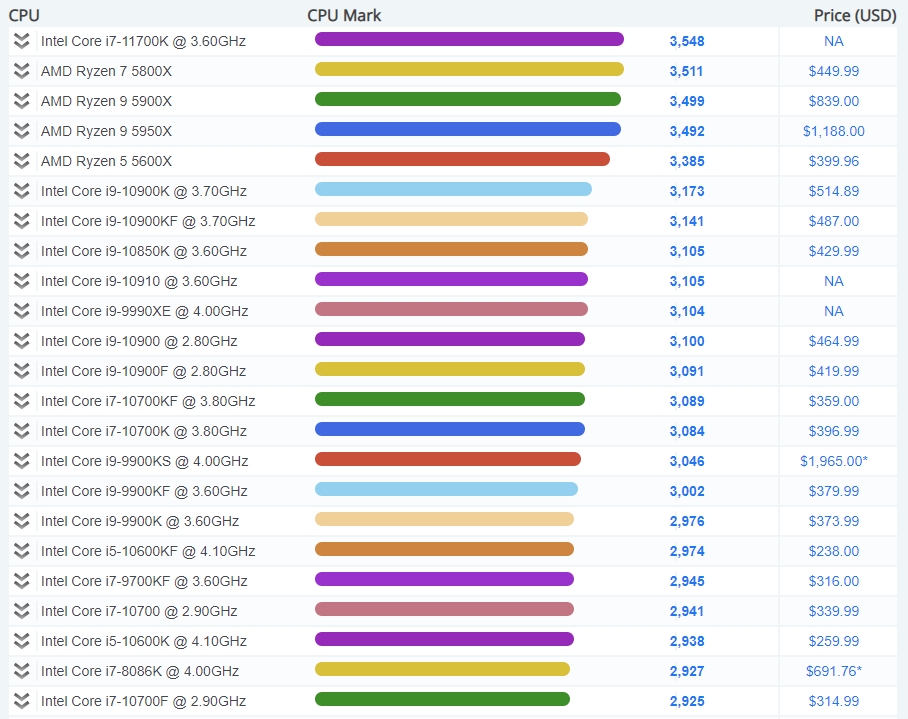The width and height of the screenshot is (908, 719).
Task: Click double-chevron icon beside Intel Core i7-8086K
Action: coord(21,671)
